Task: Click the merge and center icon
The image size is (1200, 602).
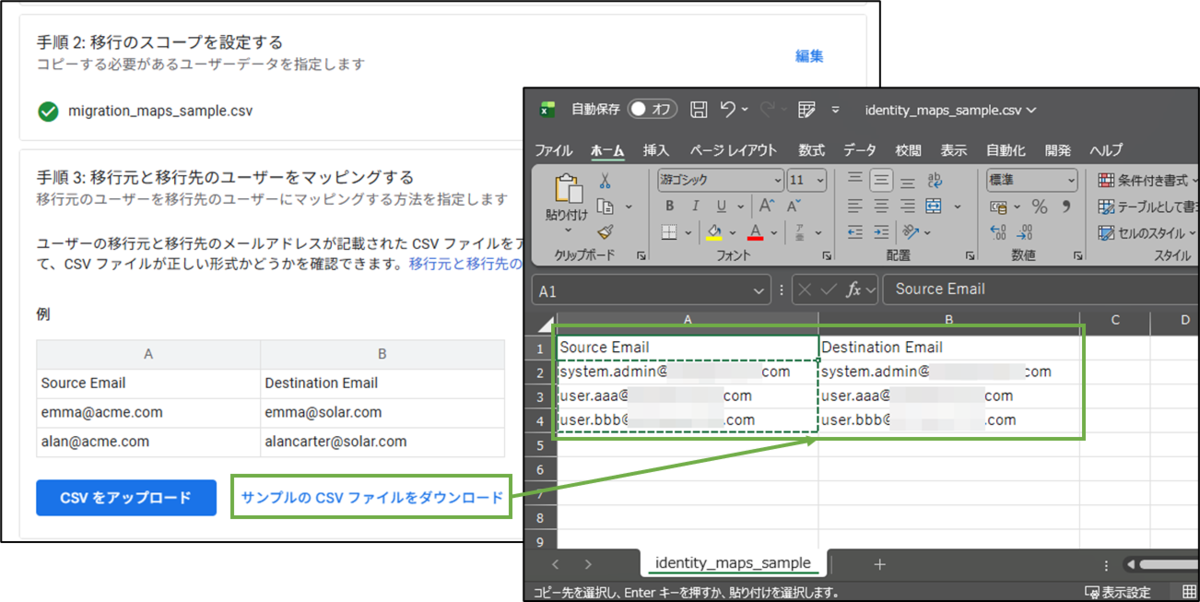Action: 934,206
